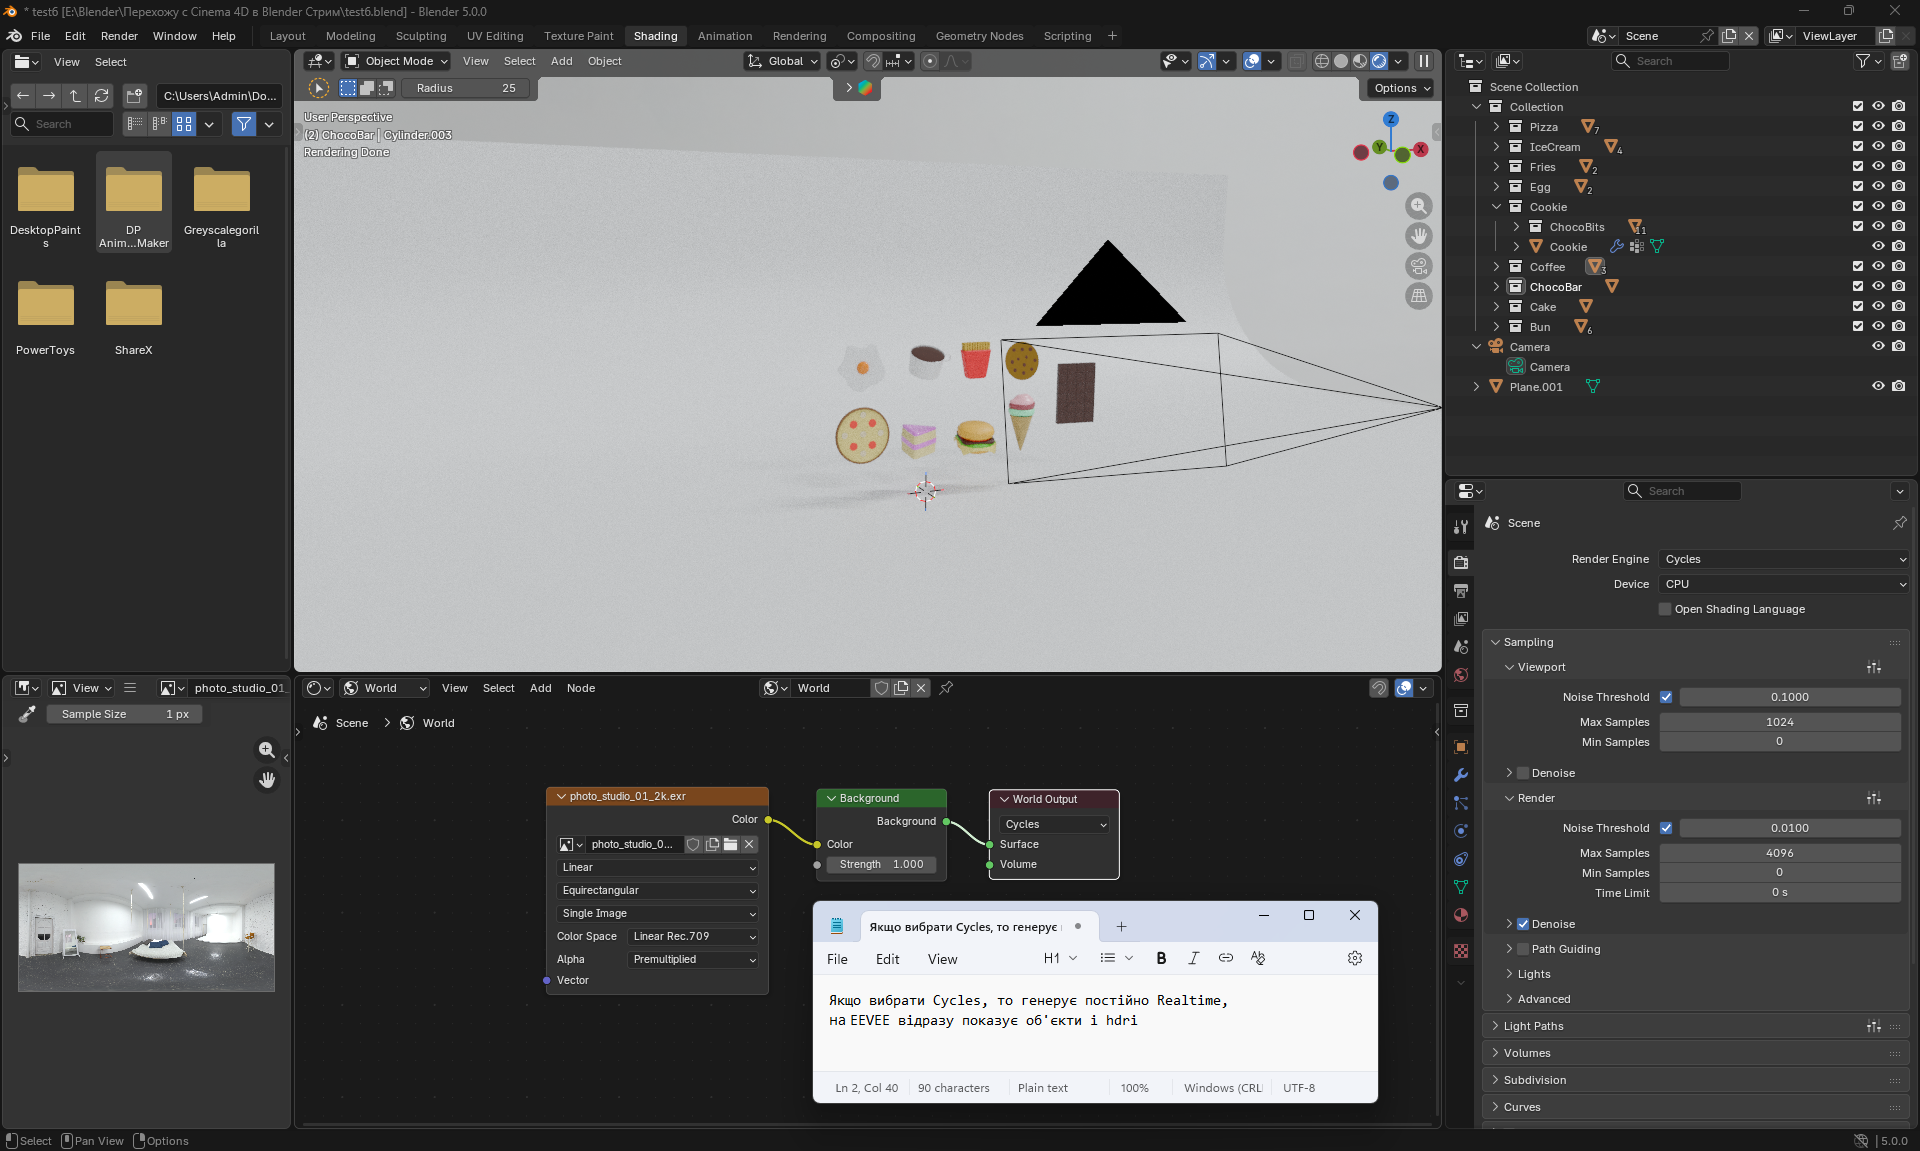Toggle camera view in the viewport
The height and width of the screenshot is (1151, 1920).
click(1418, 266)
